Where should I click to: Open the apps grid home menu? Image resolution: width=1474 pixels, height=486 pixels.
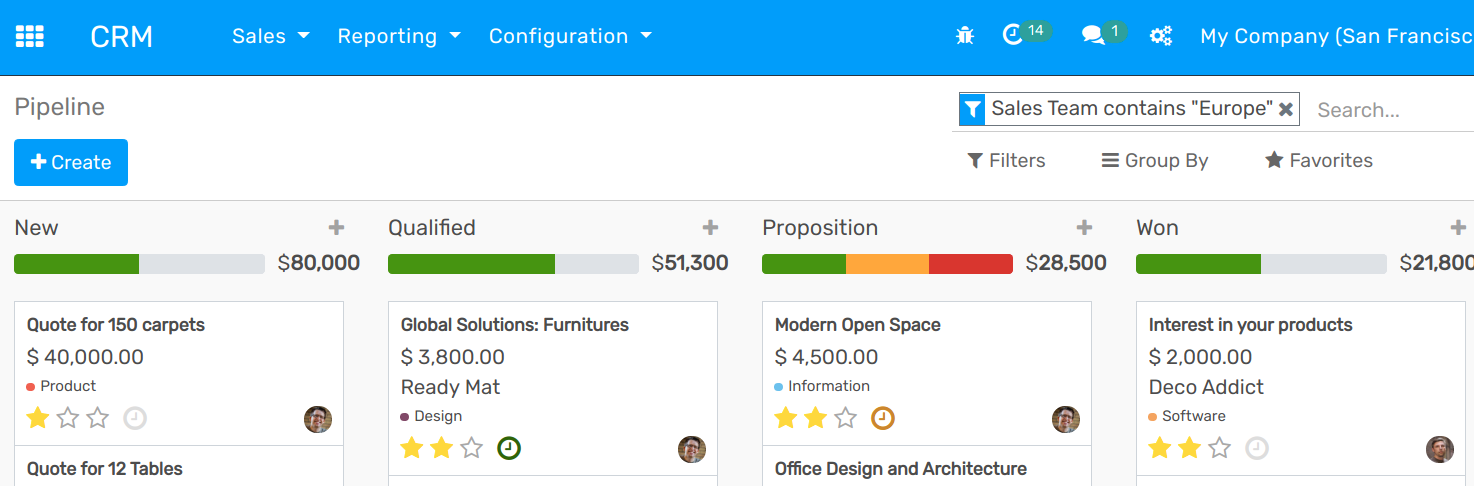tap(29, 37)
